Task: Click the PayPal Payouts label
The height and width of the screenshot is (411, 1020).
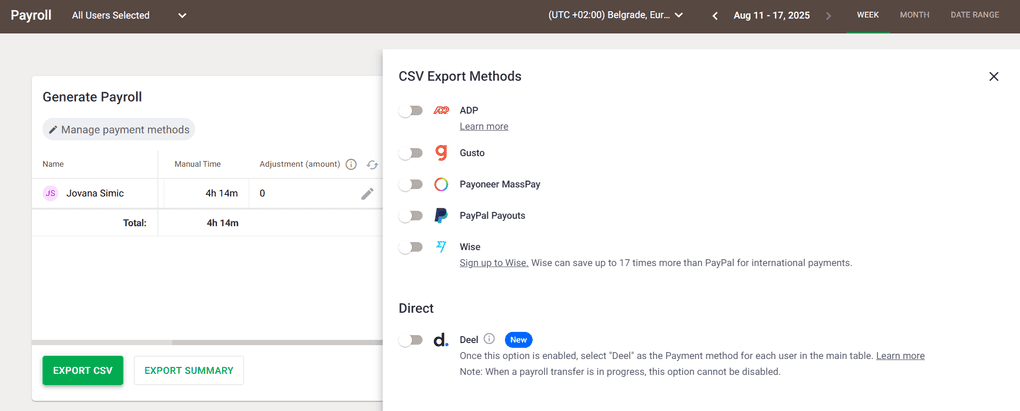Action: tap(492, 216)
